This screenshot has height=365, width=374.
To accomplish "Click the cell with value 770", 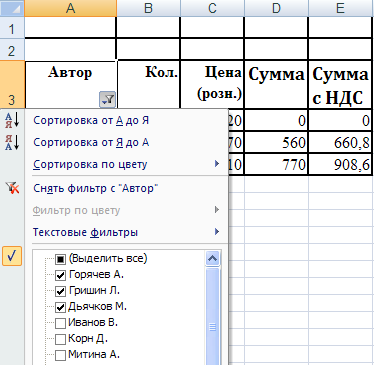I will tap(276, 164).
